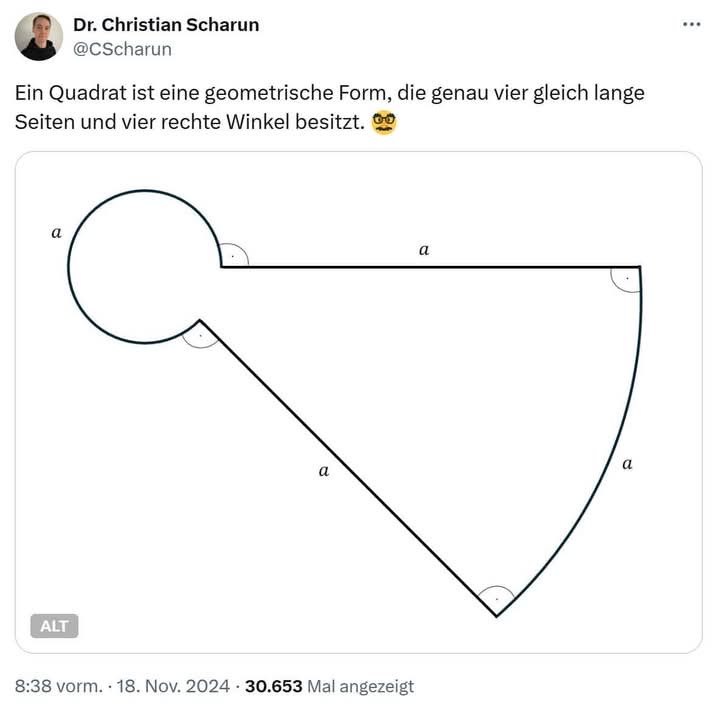Click the 30.653 view count
Viewport: 720px width, 713px height.
273,686
